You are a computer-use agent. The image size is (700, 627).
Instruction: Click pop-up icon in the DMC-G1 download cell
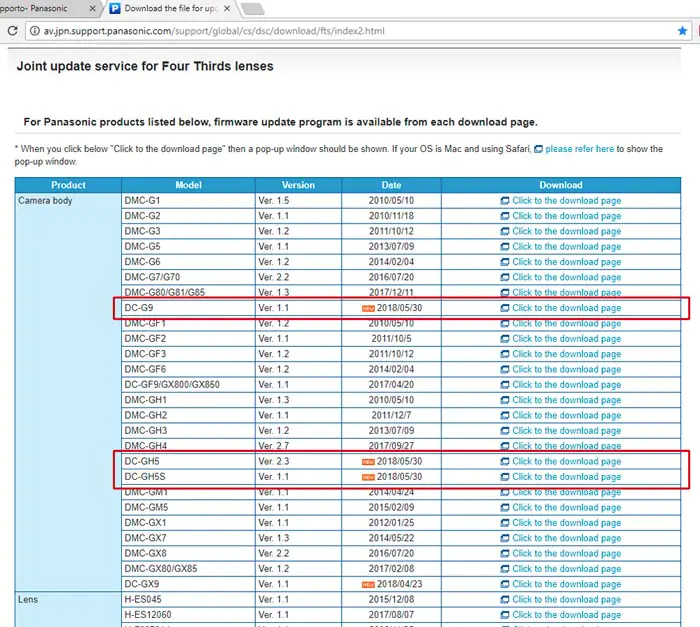click(x=504, y=201)
